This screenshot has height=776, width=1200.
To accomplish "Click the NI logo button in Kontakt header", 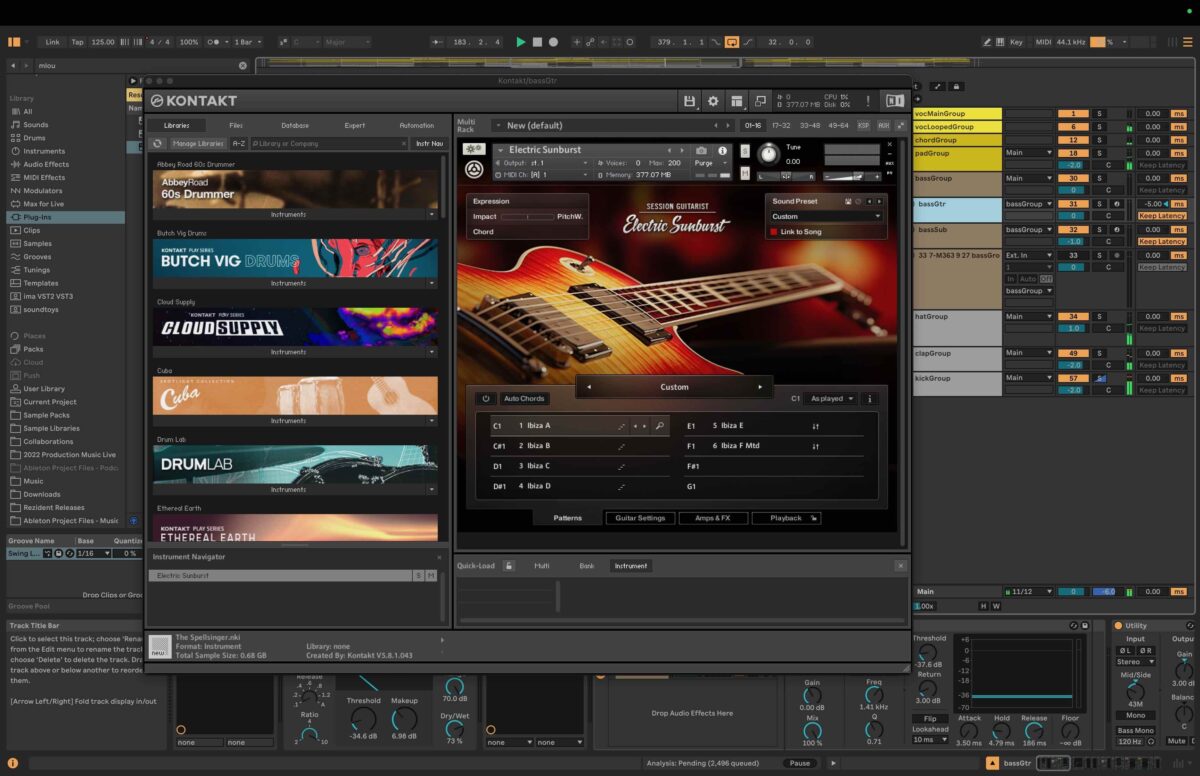I will pos(894,101).
